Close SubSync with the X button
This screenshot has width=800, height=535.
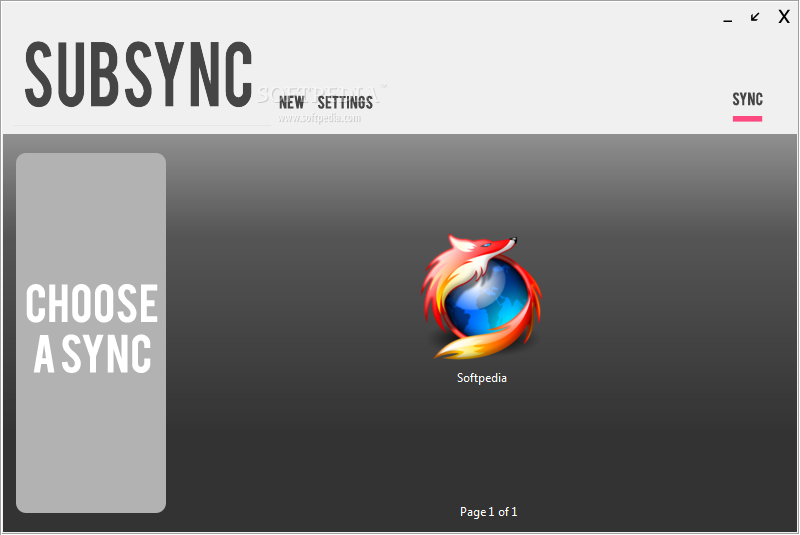point(784,17)
